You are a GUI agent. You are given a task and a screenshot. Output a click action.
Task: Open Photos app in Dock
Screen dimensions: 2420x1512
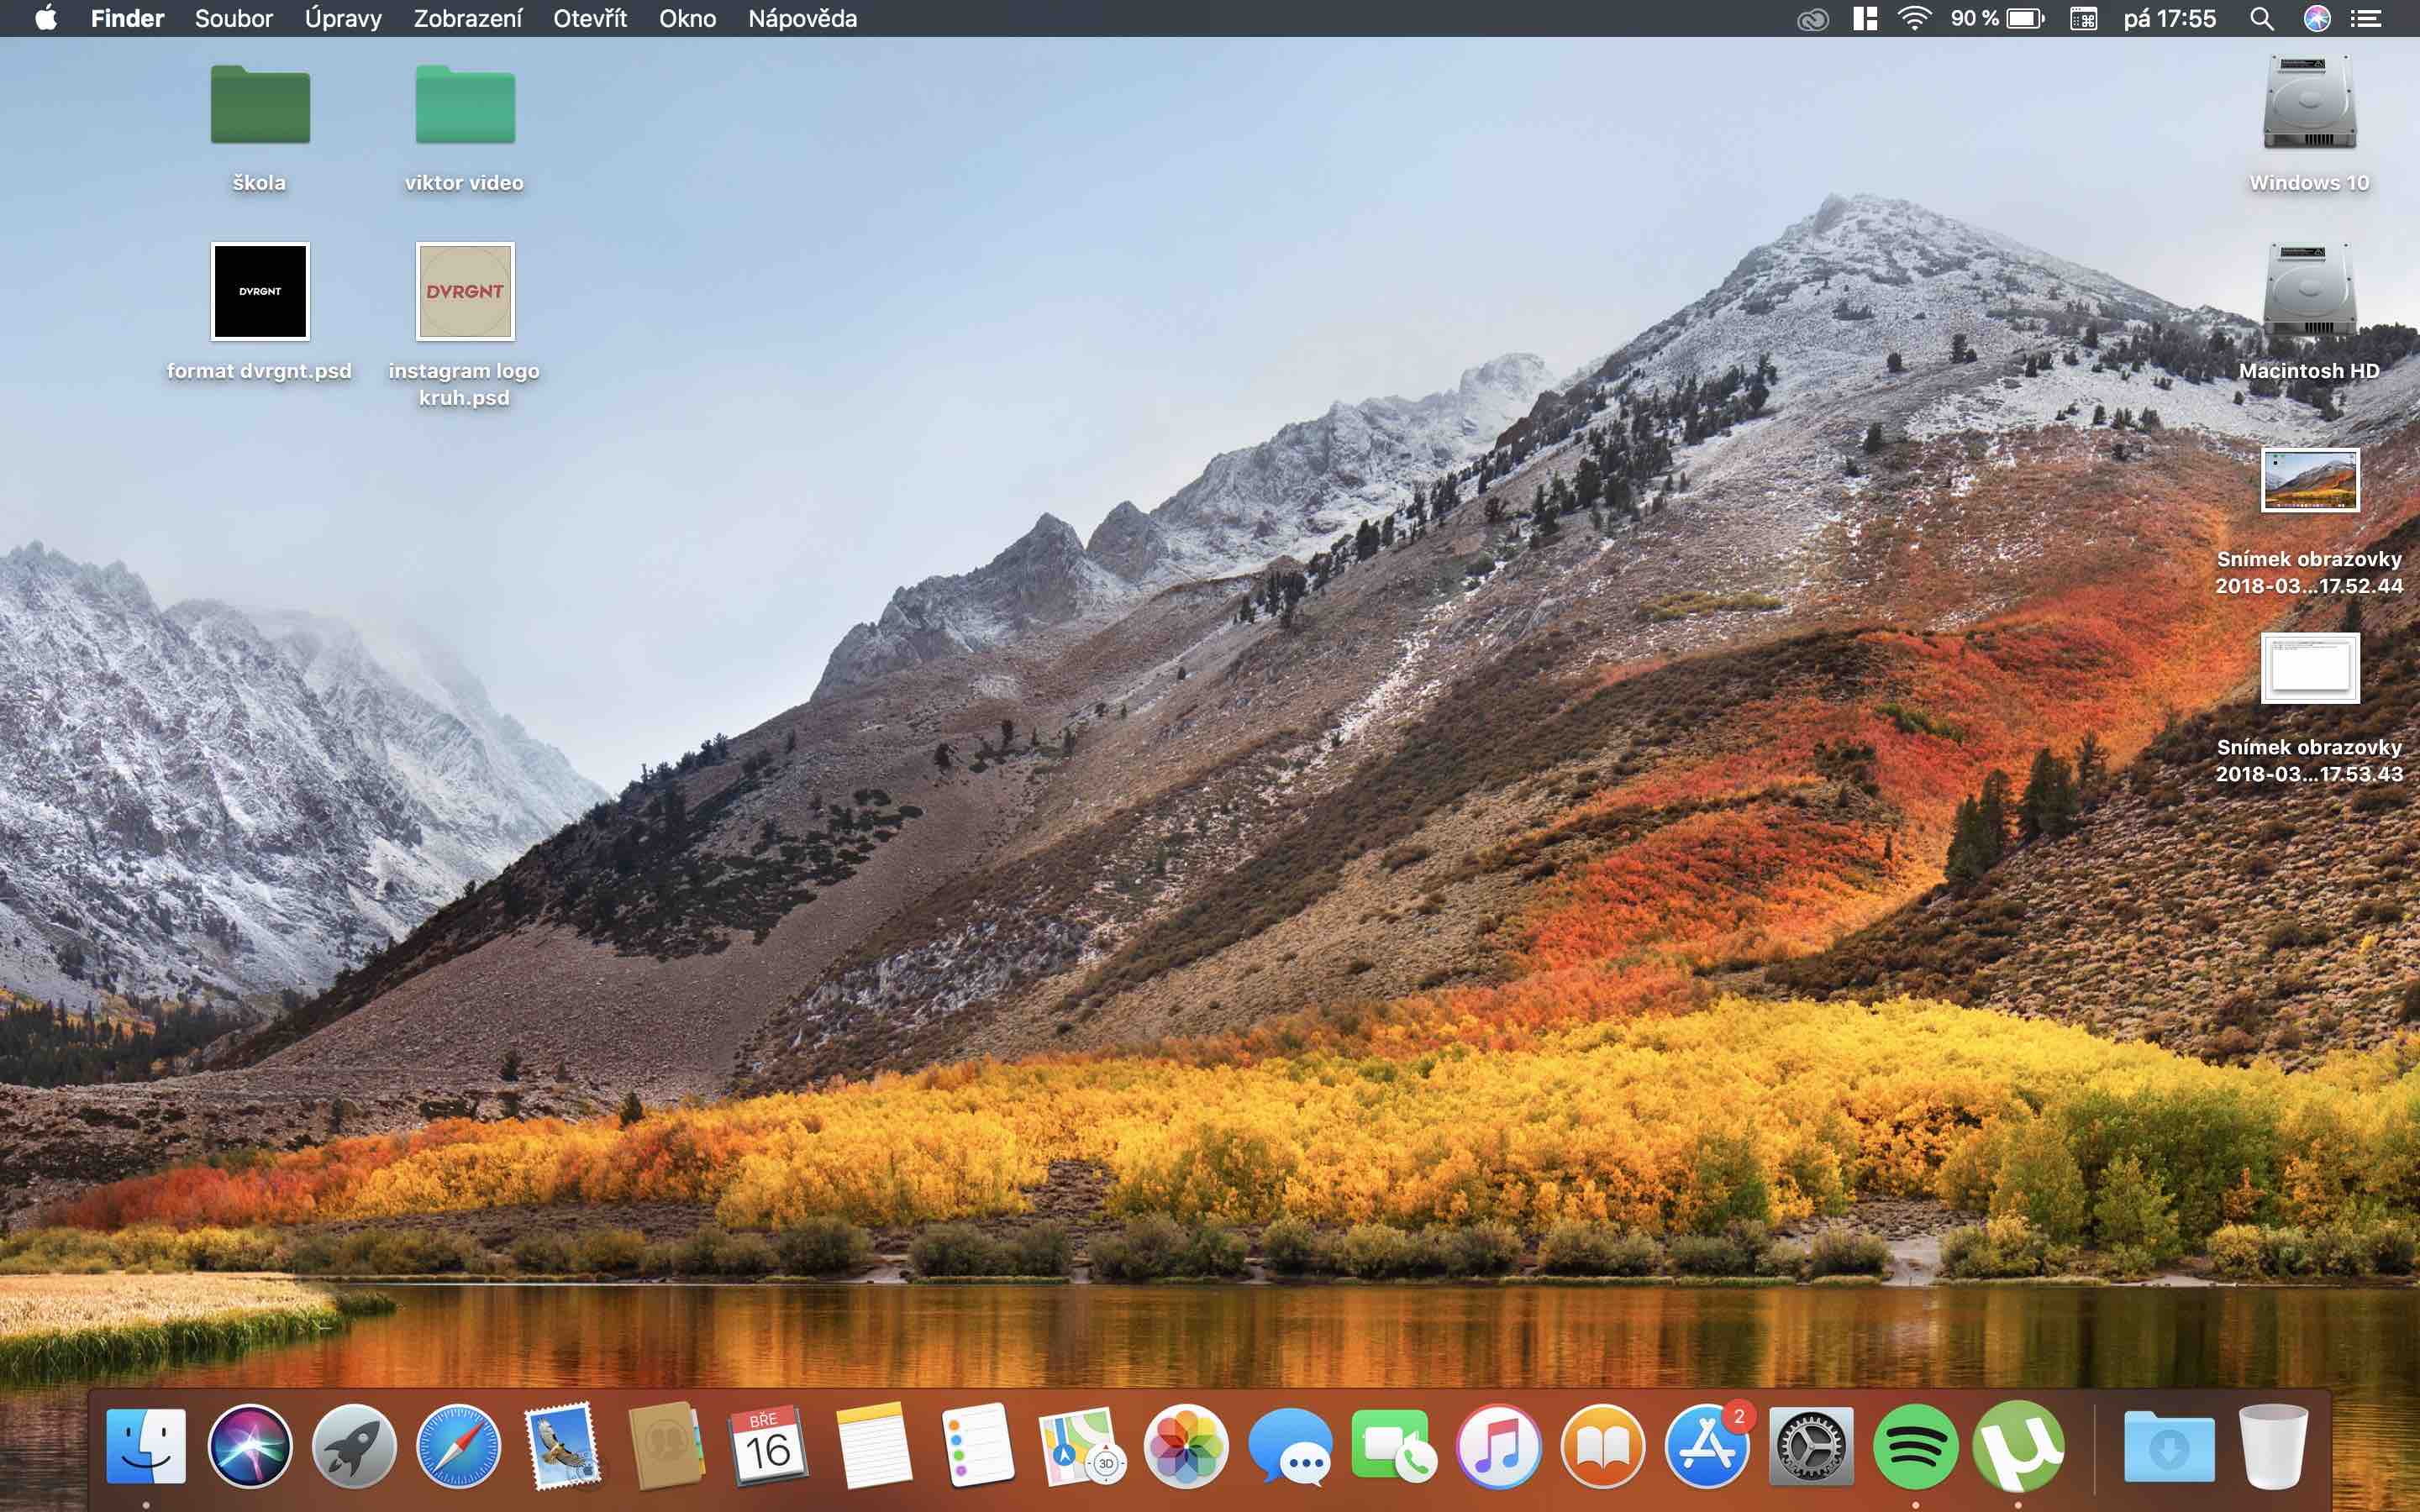point(1186,1446)
